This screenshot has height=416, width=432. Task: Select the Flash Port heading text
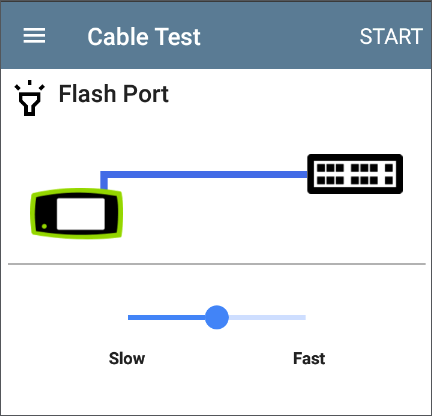[114, 94]
